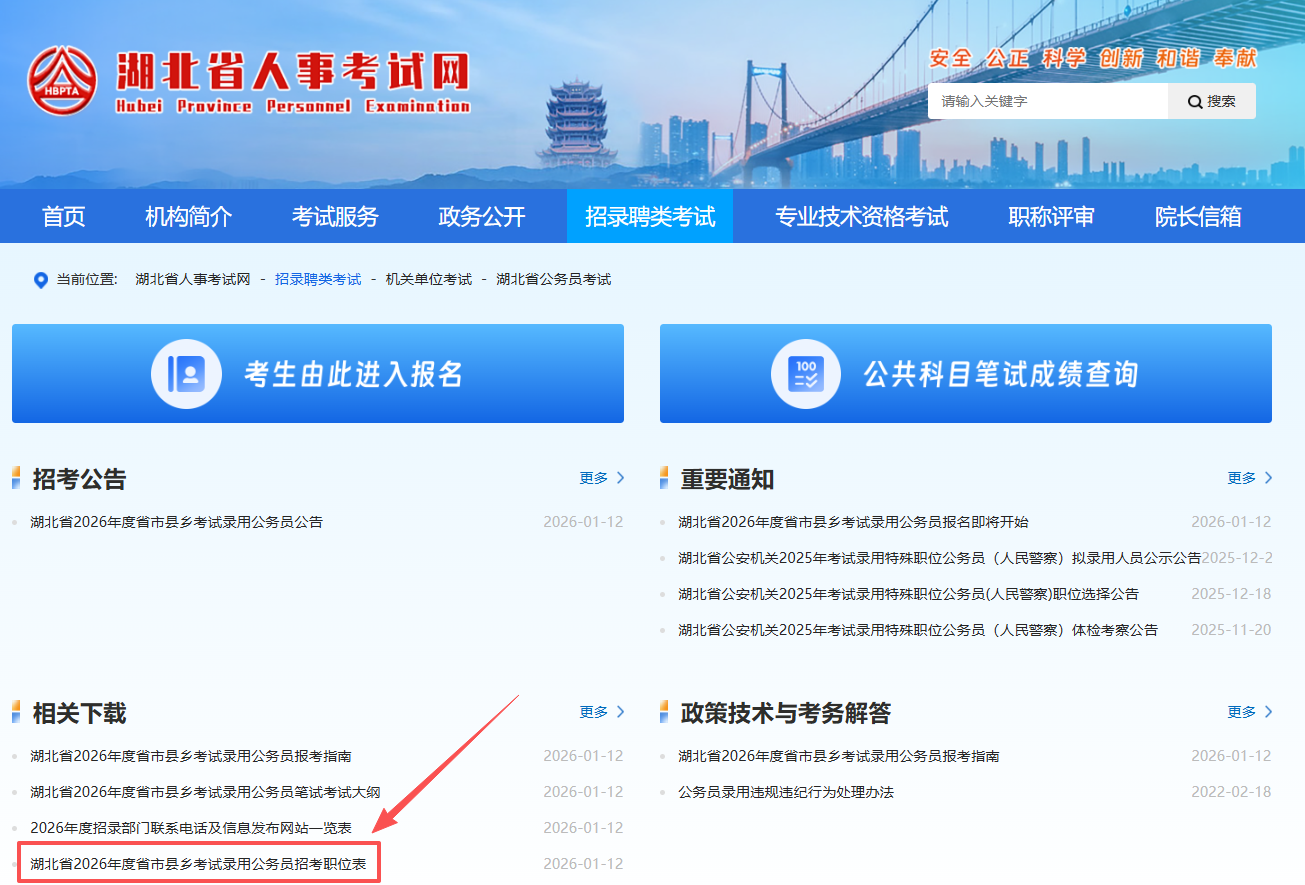The image size is (1305, 885).
Task: Click the 招录聘类考试 breadcrumb link
Action: click(x=318, y=280)
